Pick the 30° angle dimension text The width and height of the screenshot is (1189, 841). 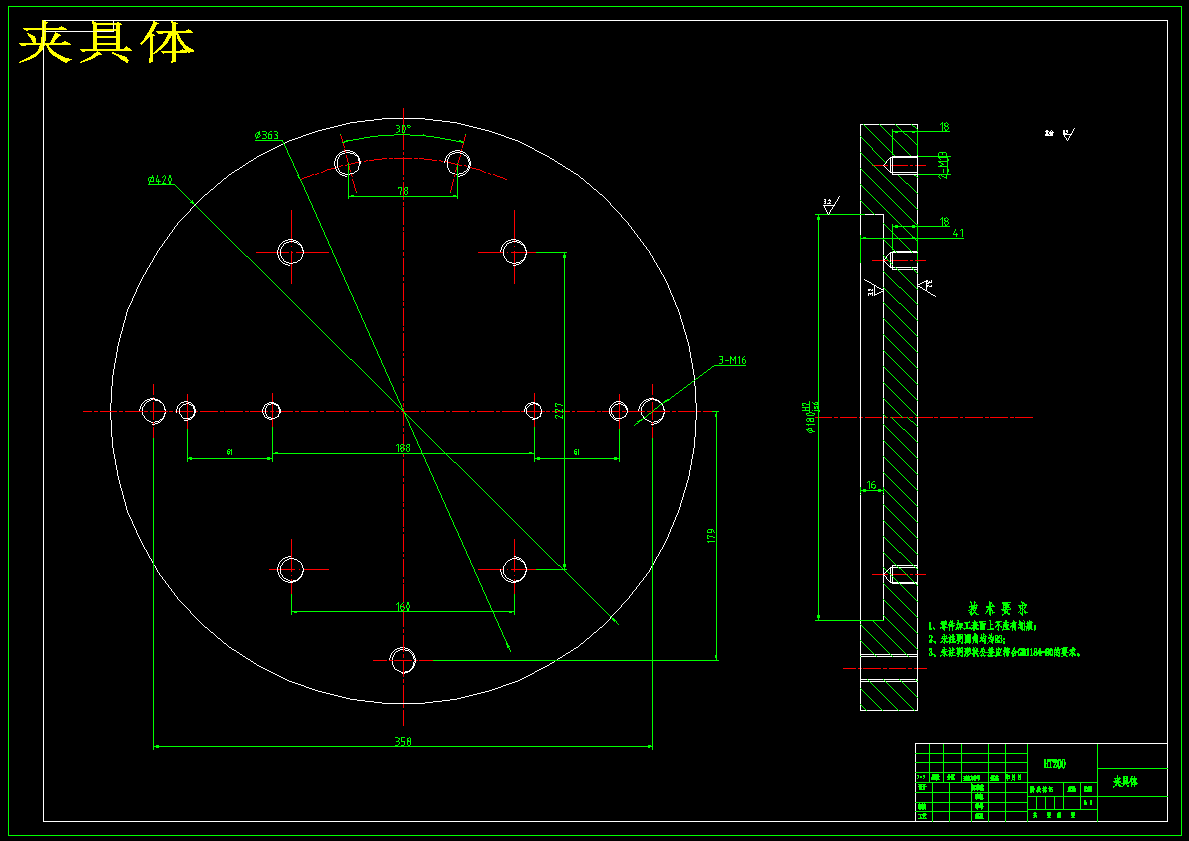click(x=403, y=129)
